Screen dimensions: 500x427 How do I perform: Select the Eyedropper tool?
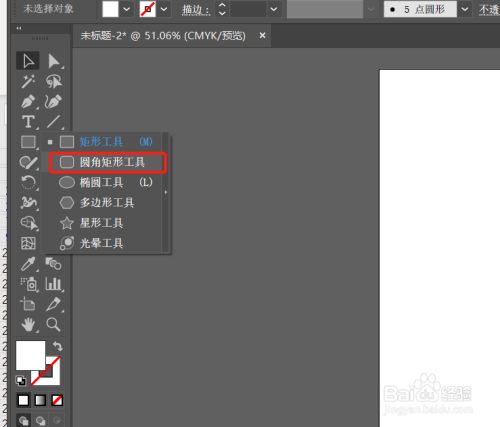tap(28, 264)
